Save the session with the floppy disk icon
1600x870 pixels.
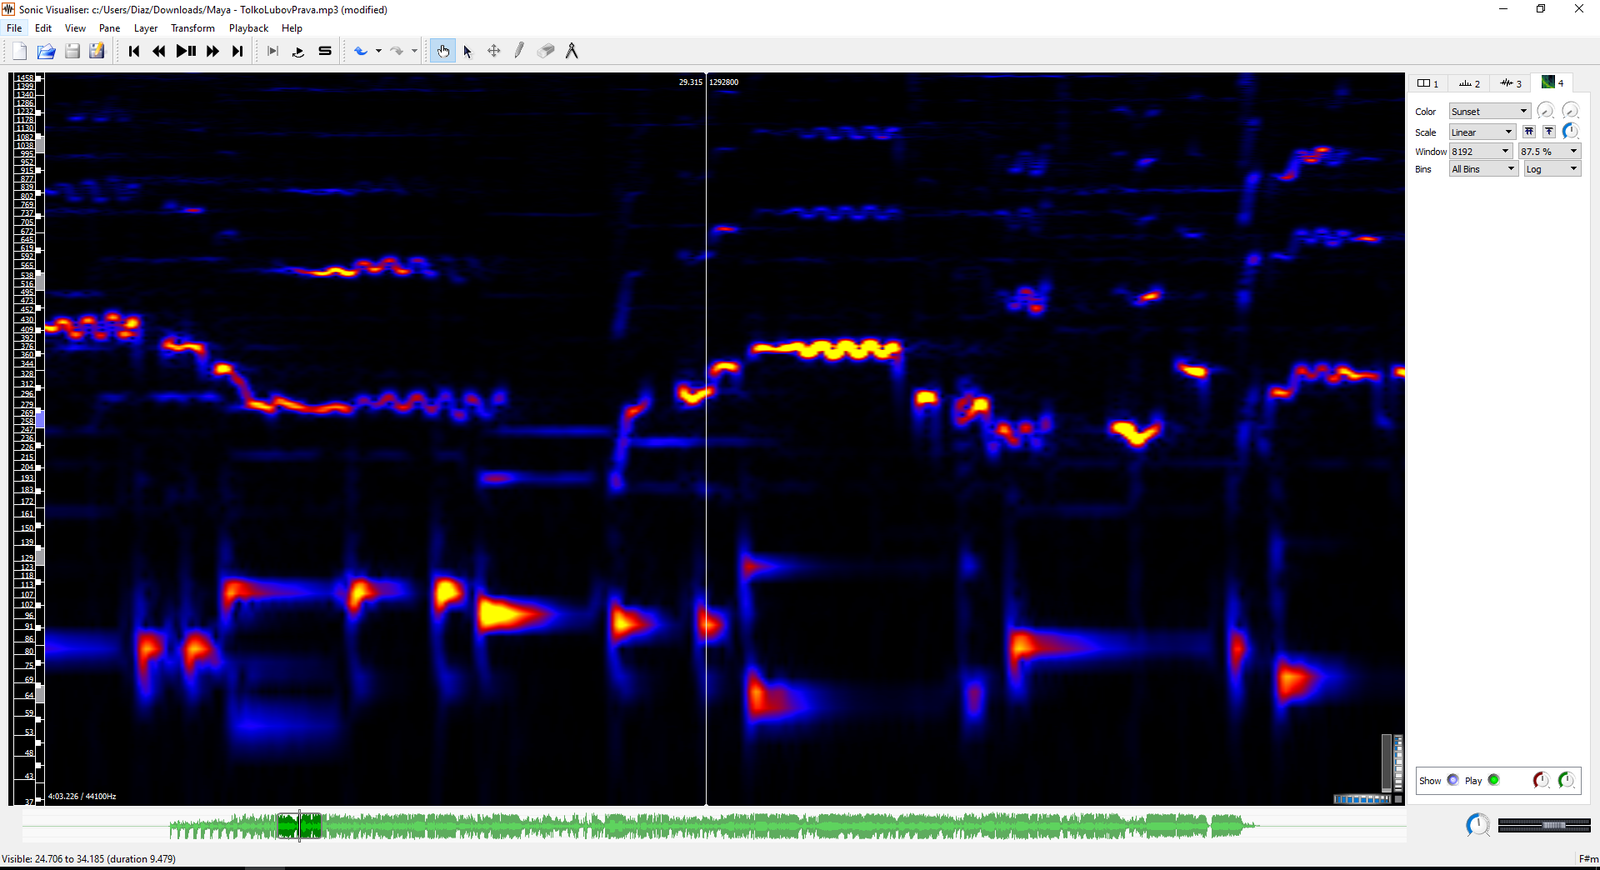coord(72,51)
